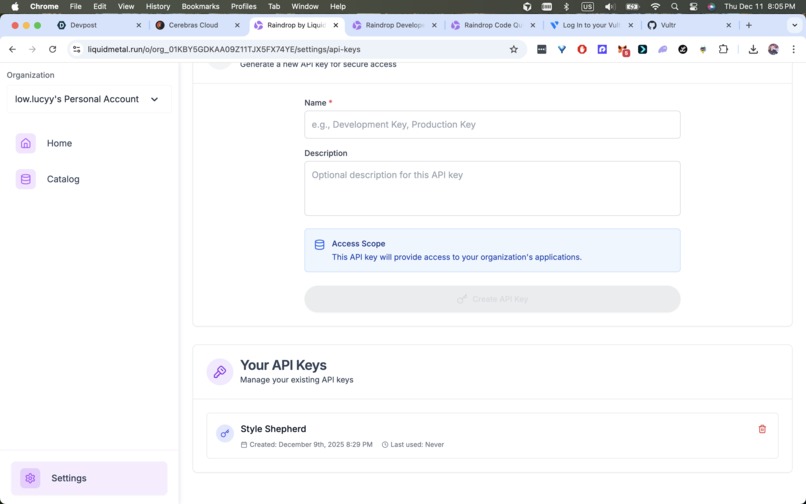Click the Access Scope heading
Viewport: 806px width, 504px height.
click(x=358, y=244)
